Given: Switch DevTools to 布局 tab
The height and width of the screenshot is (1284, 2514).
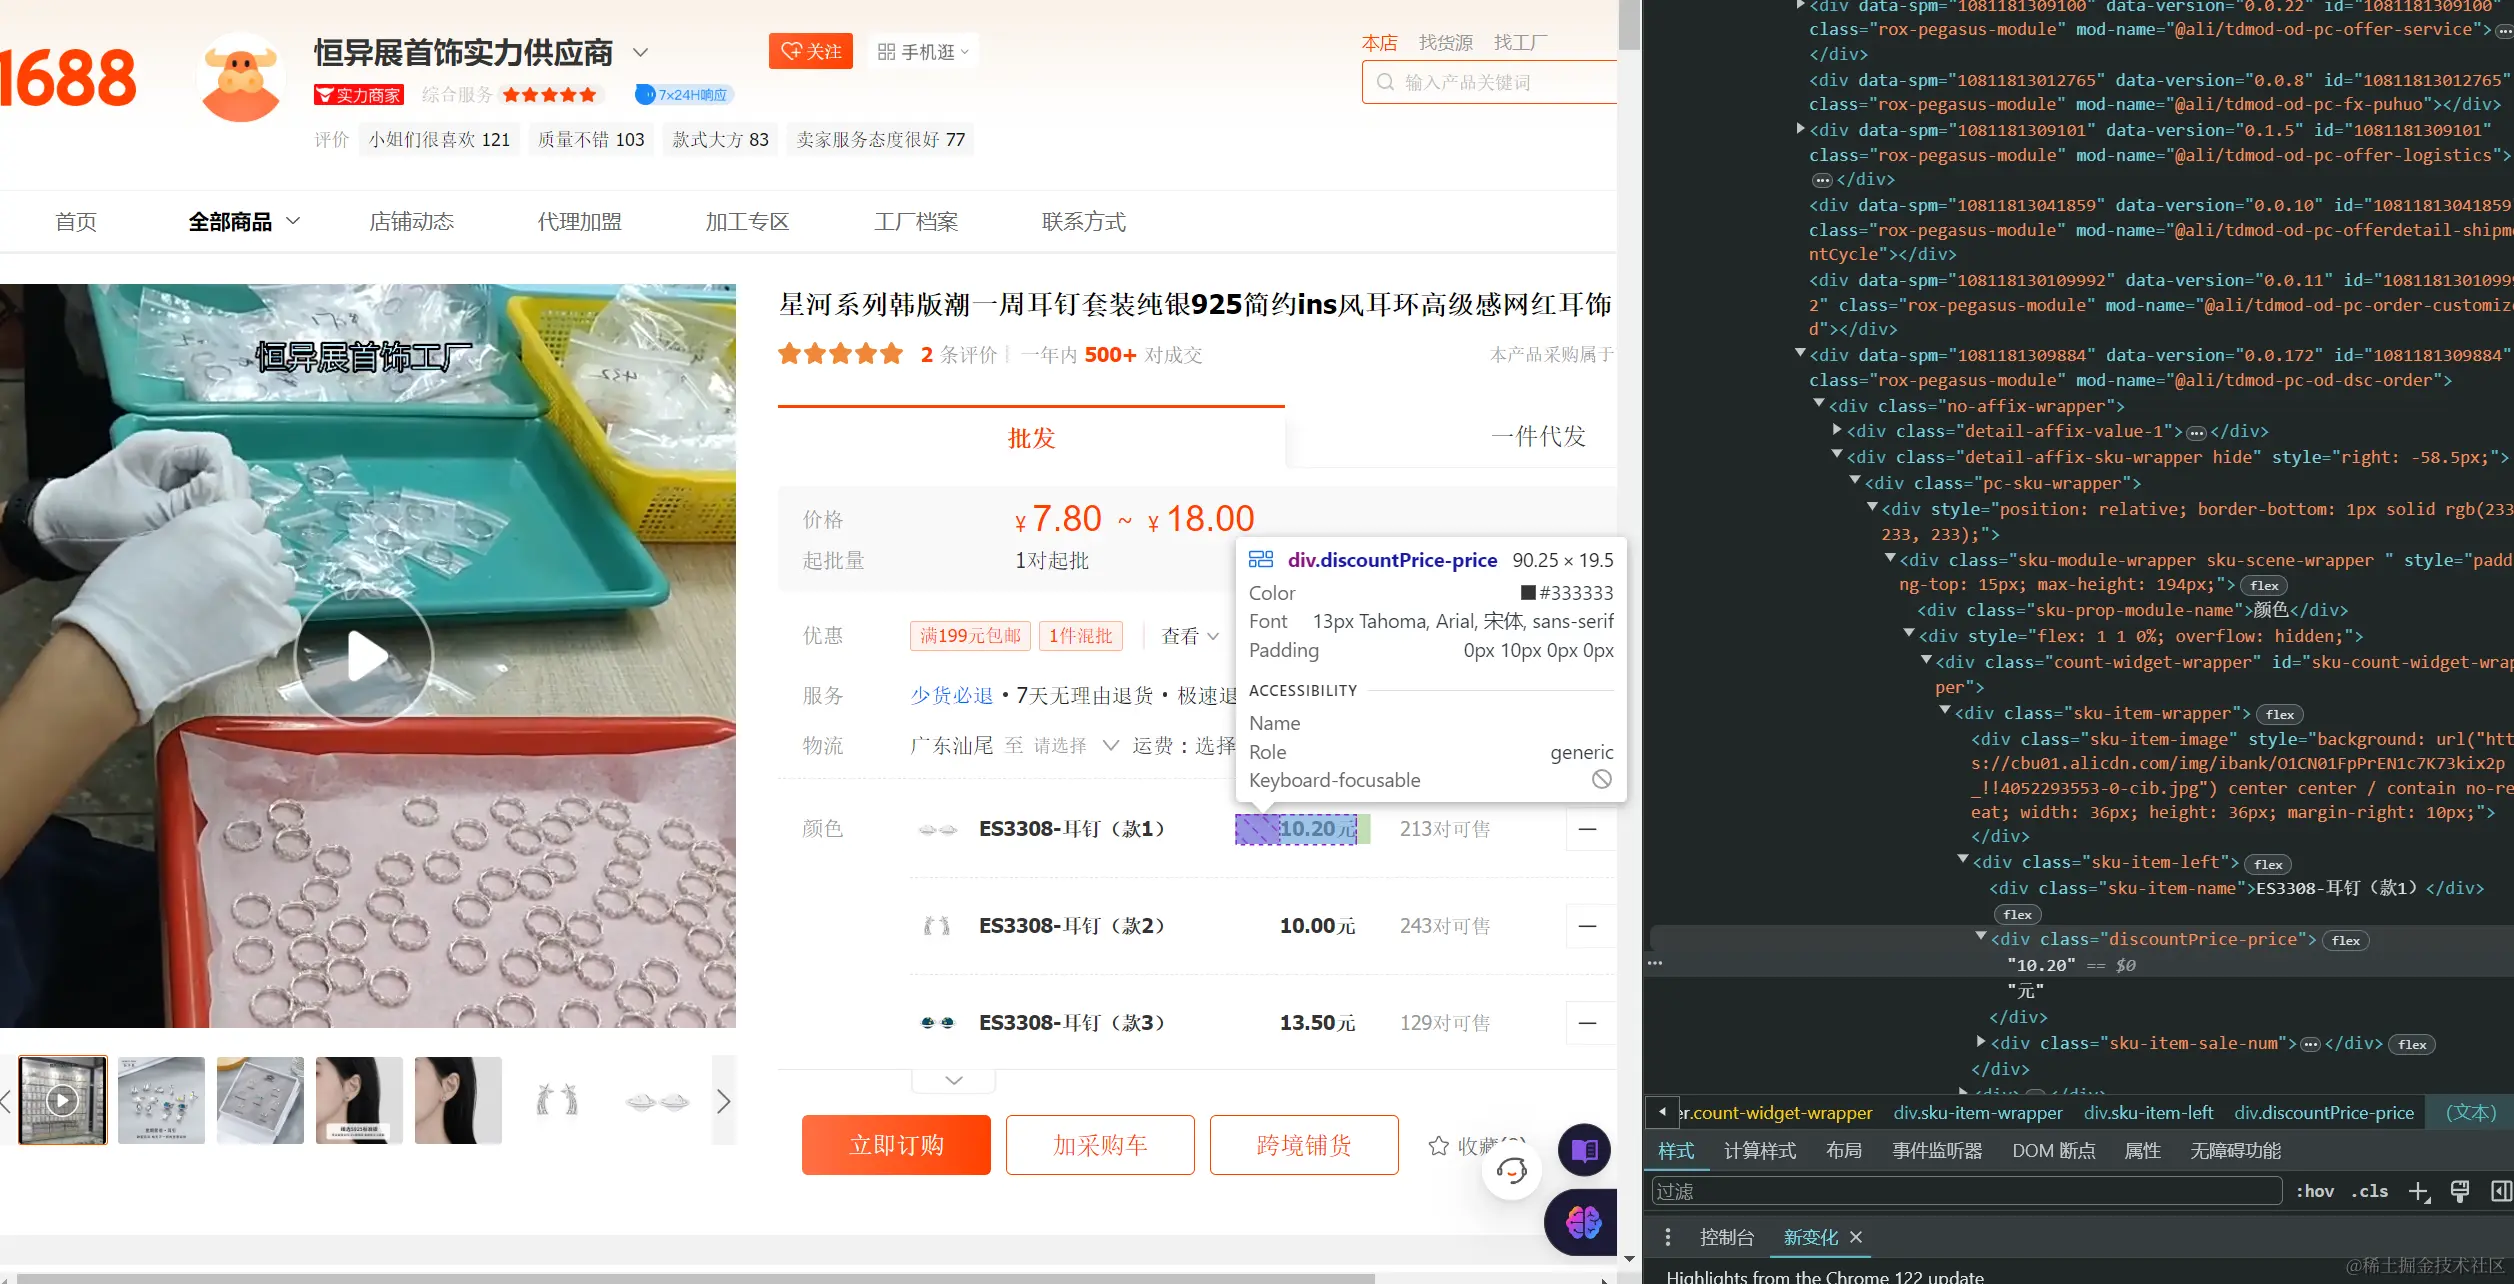Looking at the screenshot, I should pyautogui.click(x=1844, y=1151).
